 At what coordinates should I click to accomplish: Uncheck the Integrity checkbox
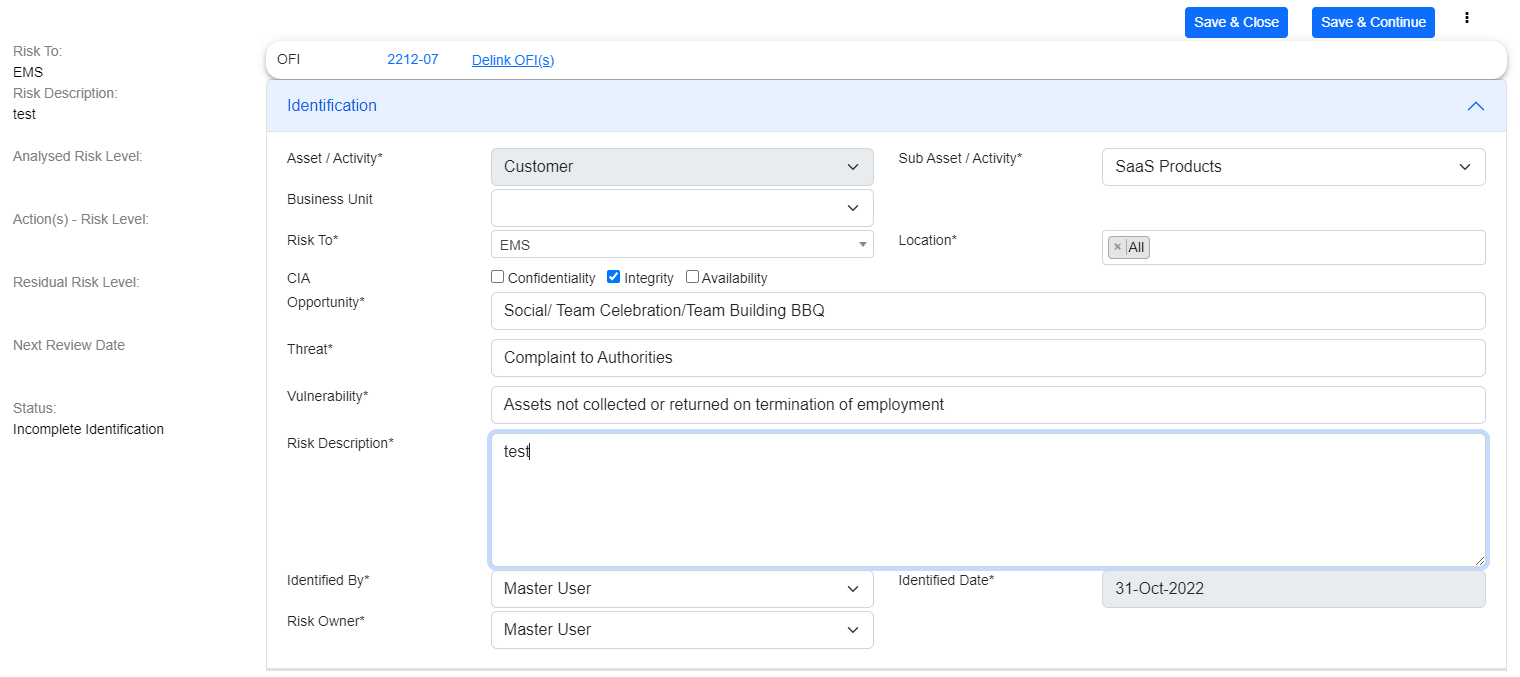pyautogui.click(x=614, y=277)
